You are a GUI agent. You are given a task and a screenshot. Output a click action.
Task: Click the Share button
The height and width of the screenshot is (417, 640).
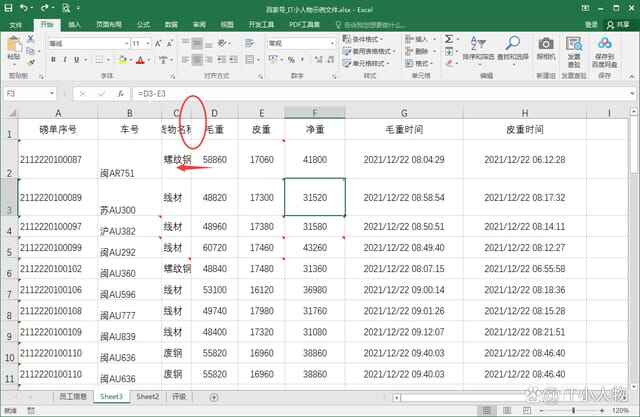pyautogui.click(x=618, y=25)
